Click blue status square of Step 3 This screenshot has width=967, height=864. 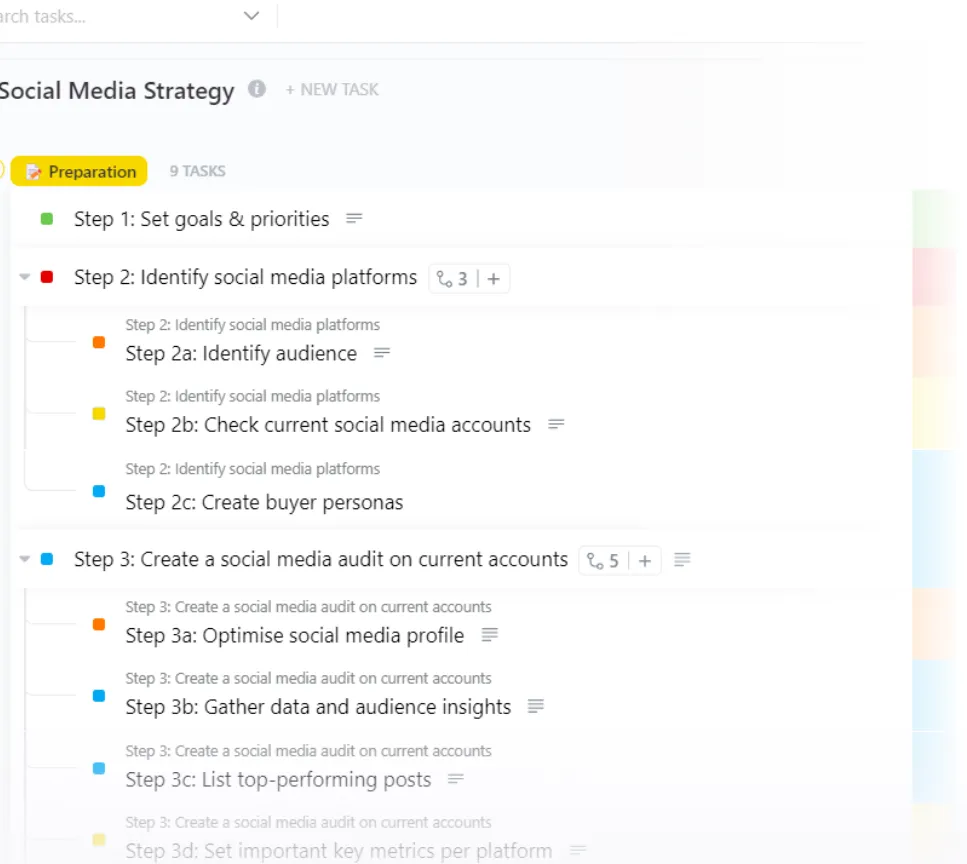pos(47,559)
